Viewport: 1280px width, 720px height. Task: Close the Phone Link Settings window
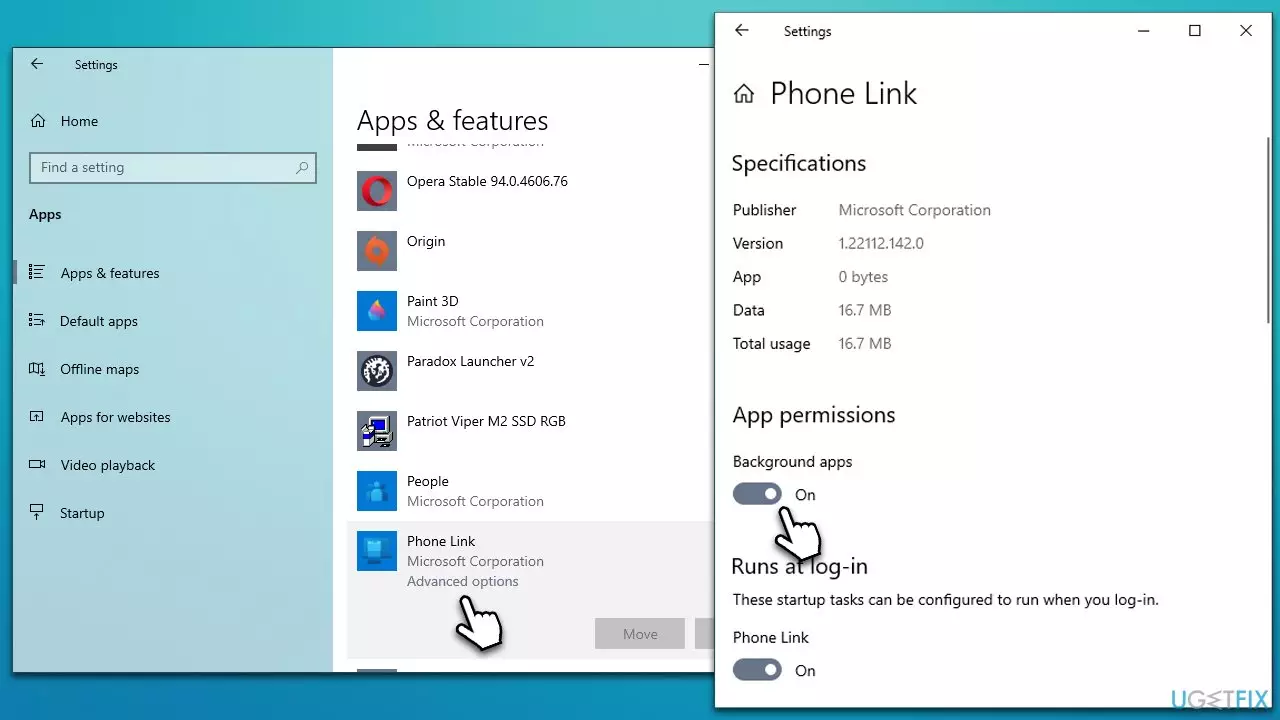point(1246,31)
